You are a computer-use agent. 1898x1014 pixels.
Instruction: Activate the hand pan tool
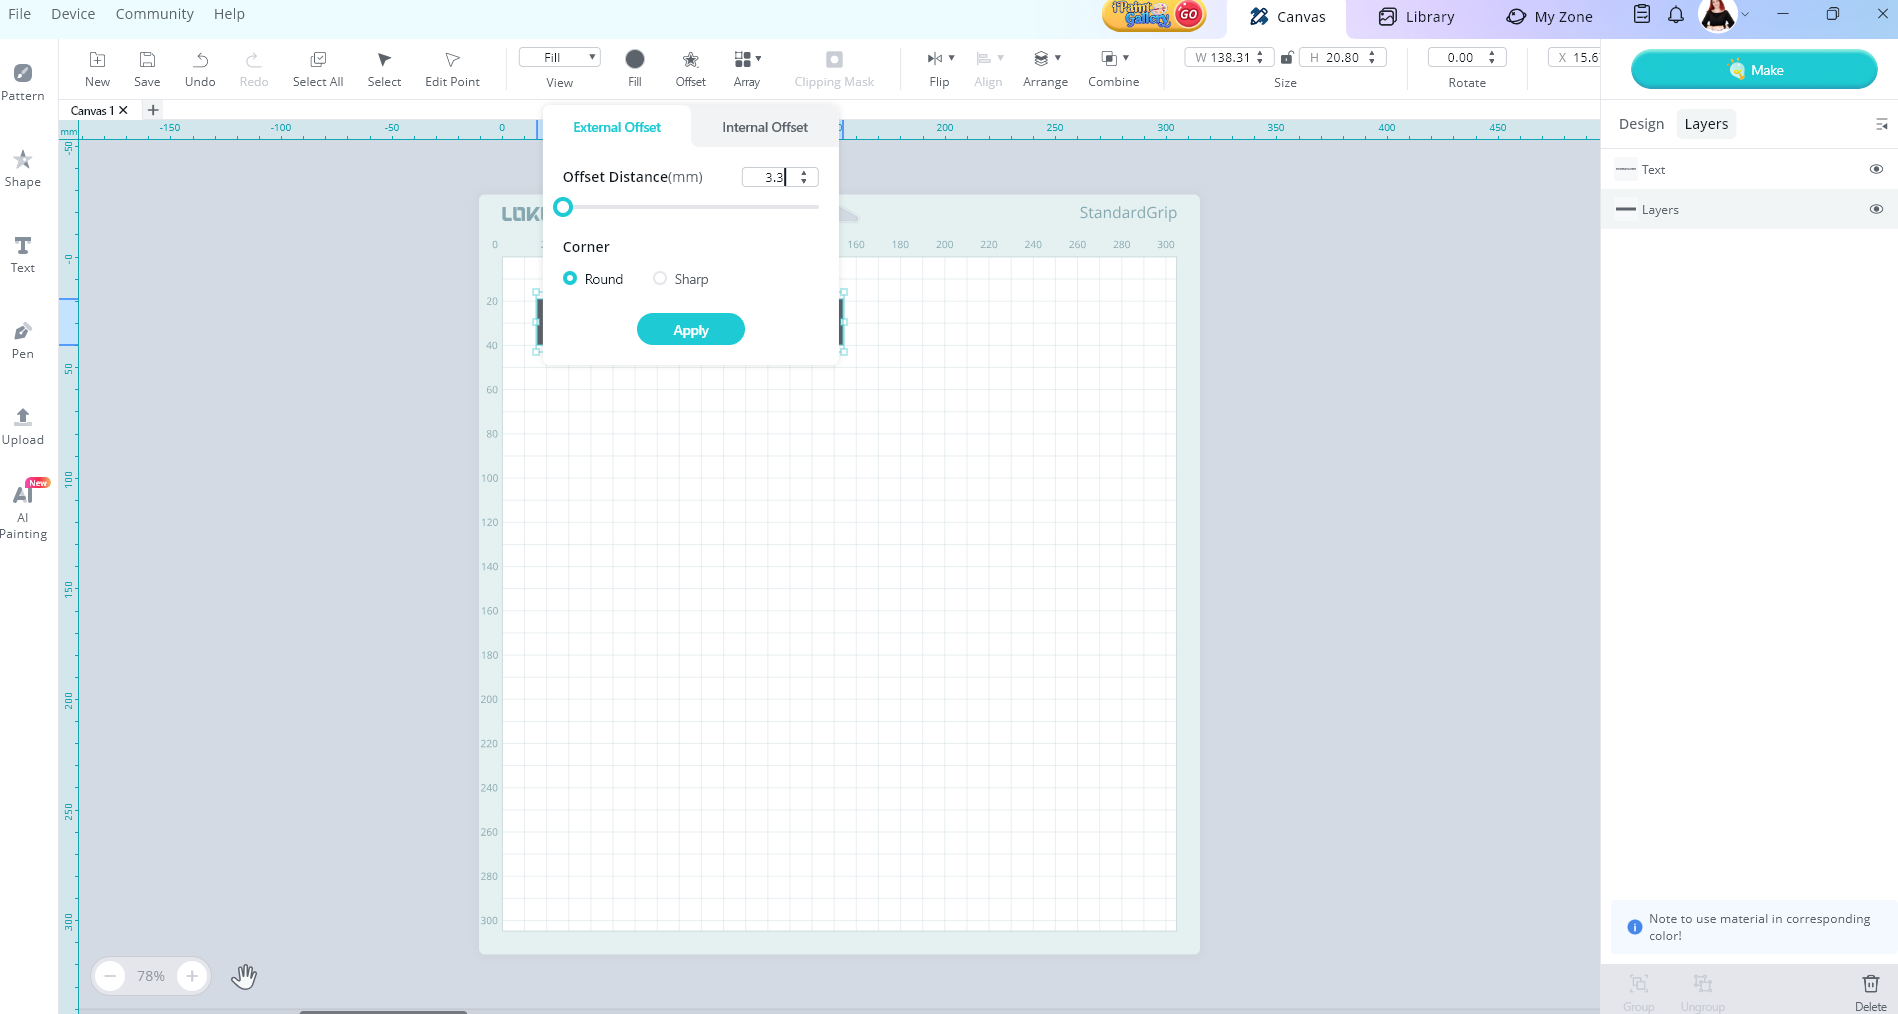tap(244, 976)
